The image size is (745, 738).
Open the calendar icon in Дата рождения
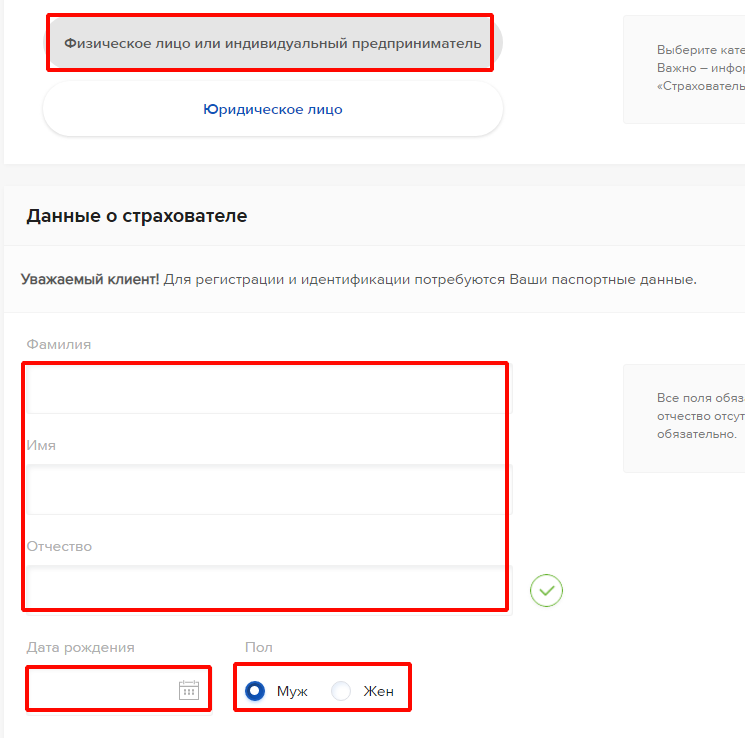tap(189, 690)
